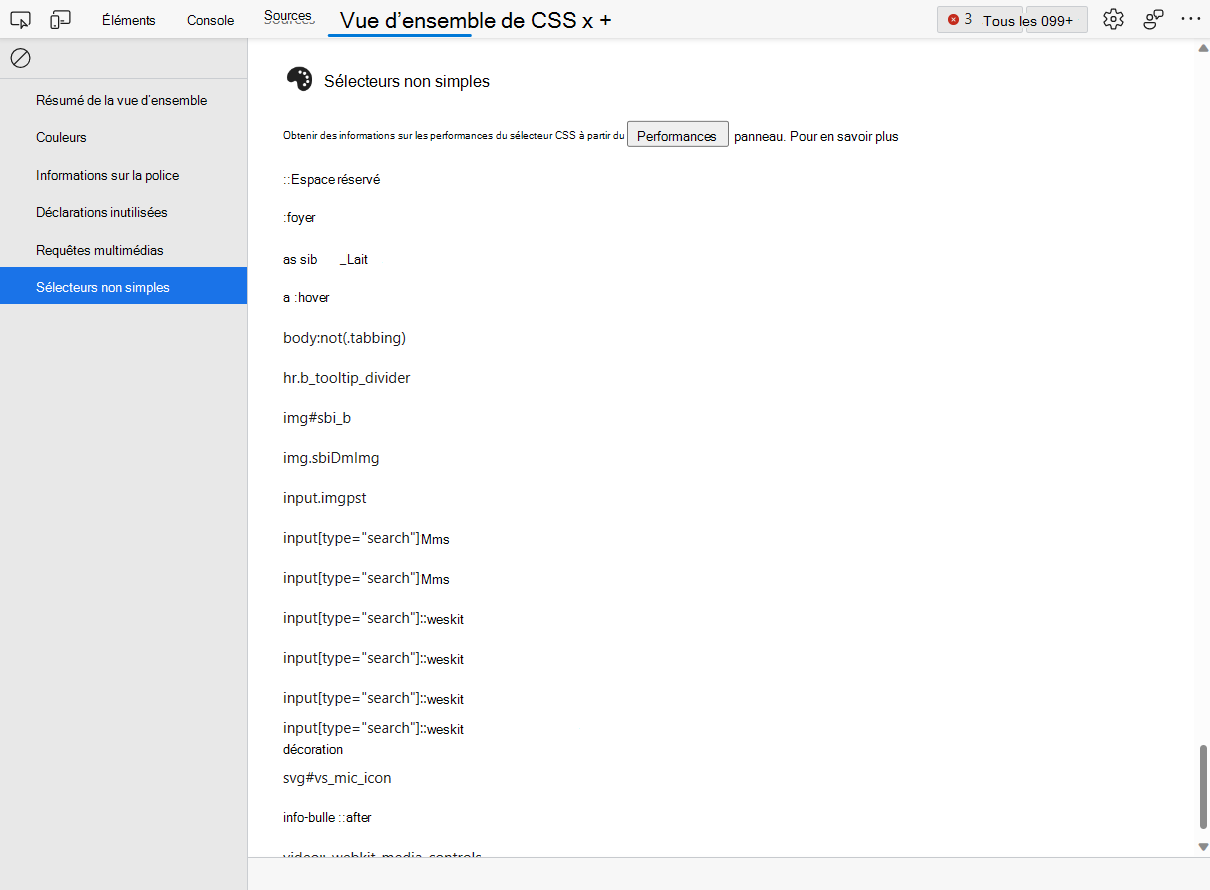Image resolution: width=1210 pixels, height=890 pixels.
Task: Click the Performances button
Action: (677, 136)
